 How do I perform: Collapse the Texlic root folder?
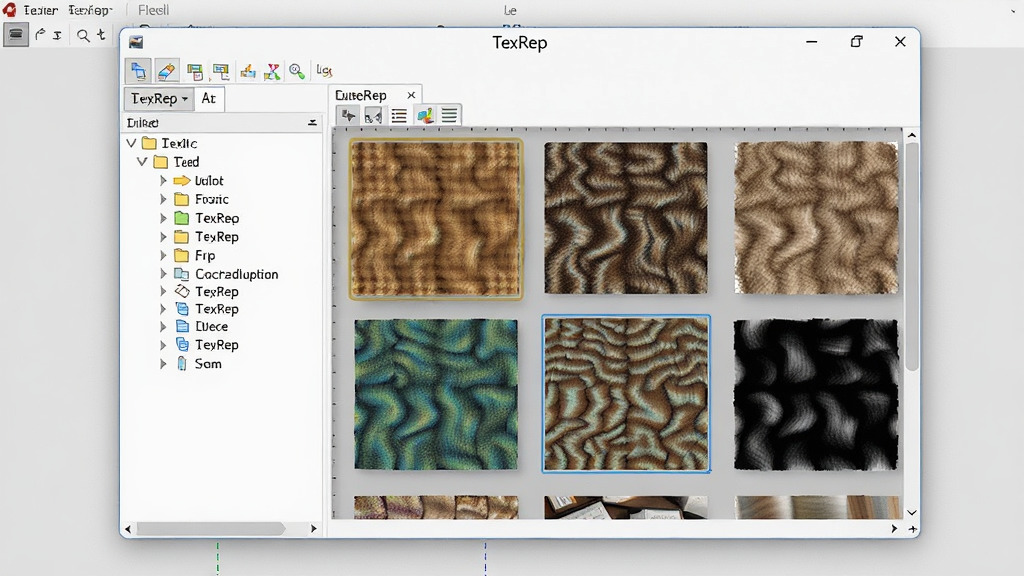tap(131, 143)
